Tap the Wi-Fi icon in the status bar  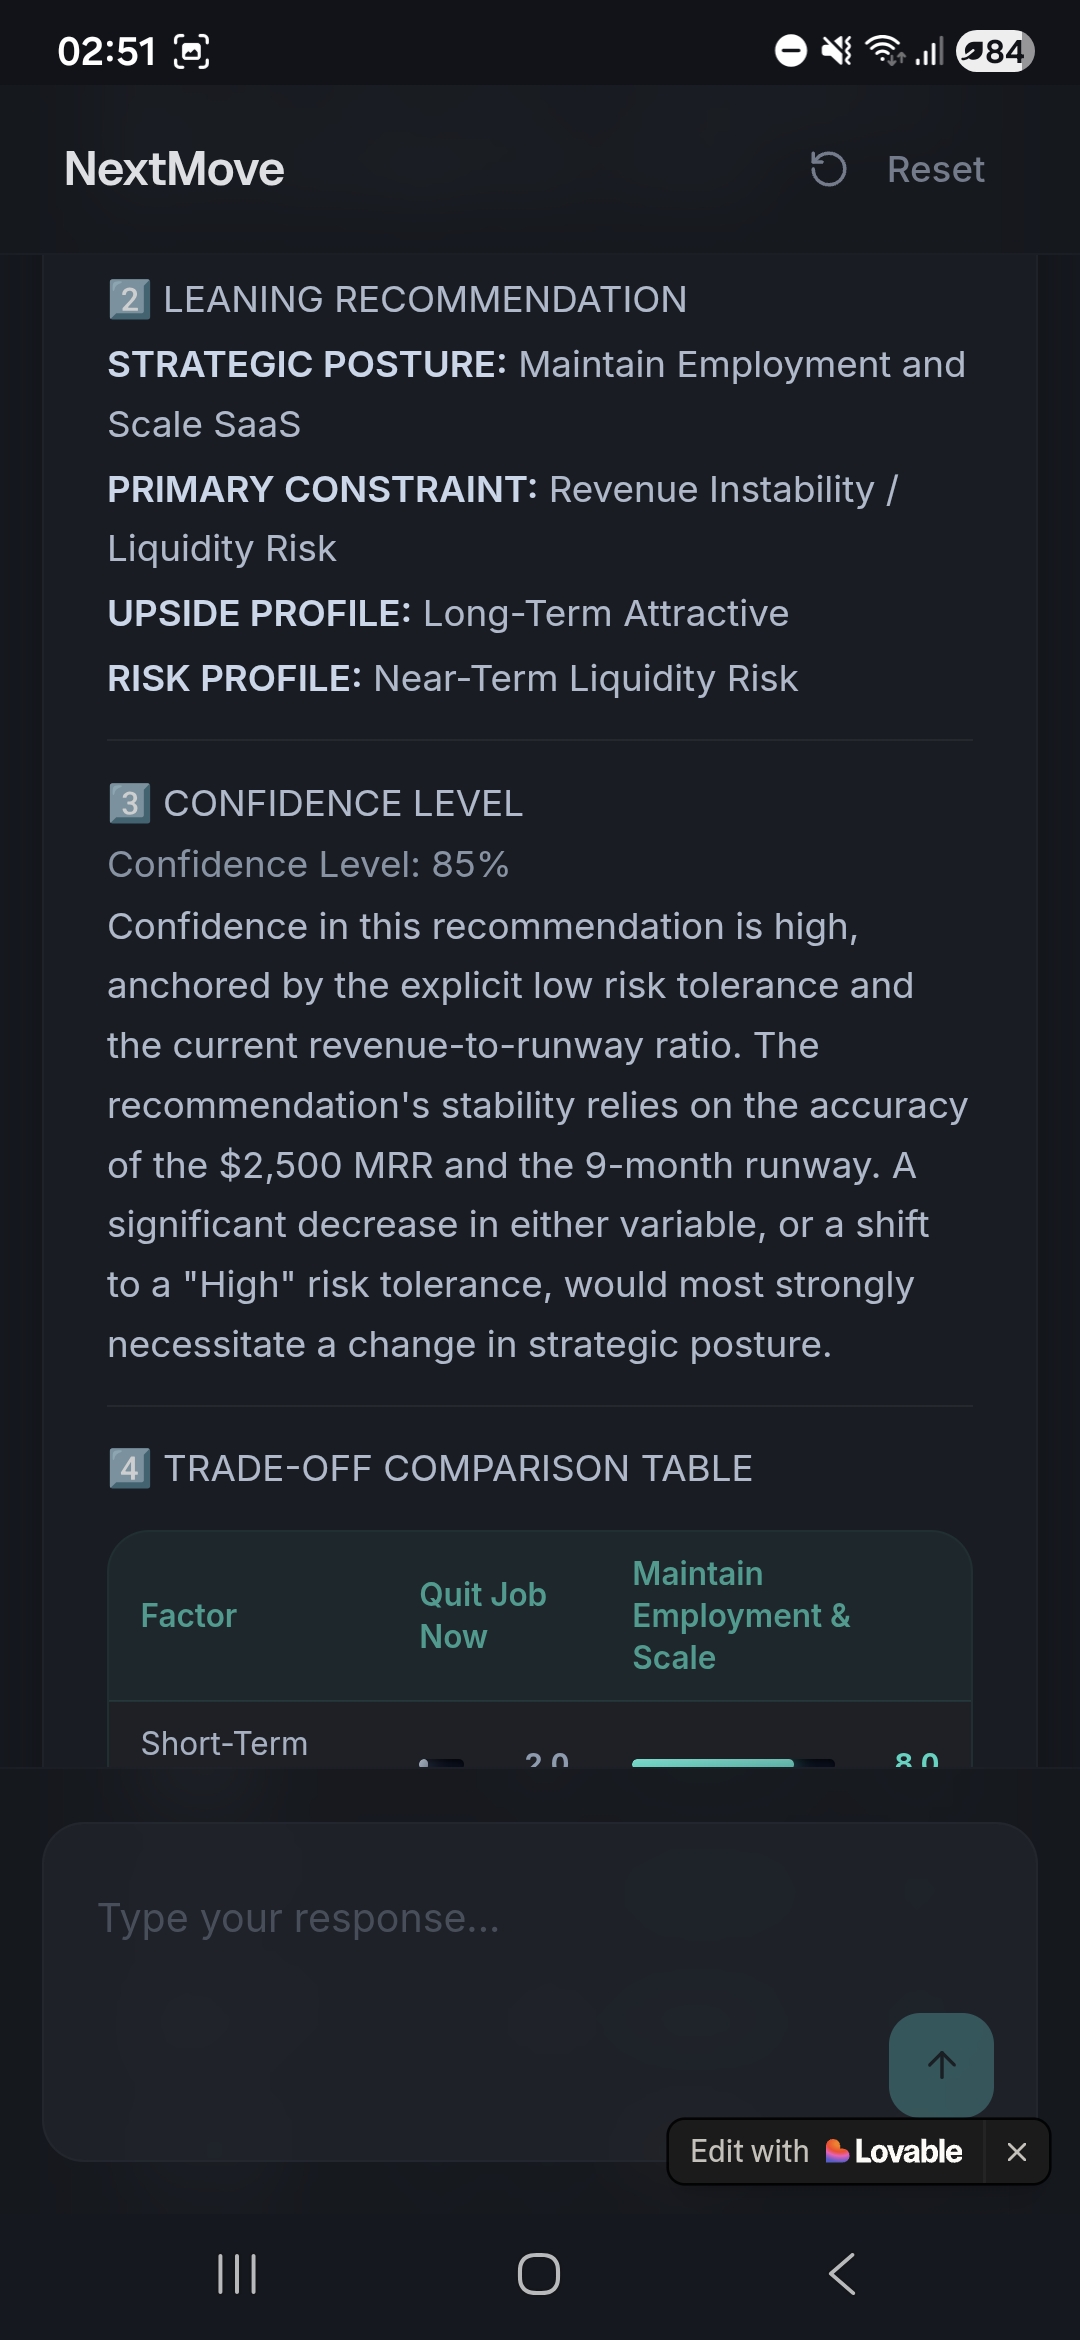(884, 51)
